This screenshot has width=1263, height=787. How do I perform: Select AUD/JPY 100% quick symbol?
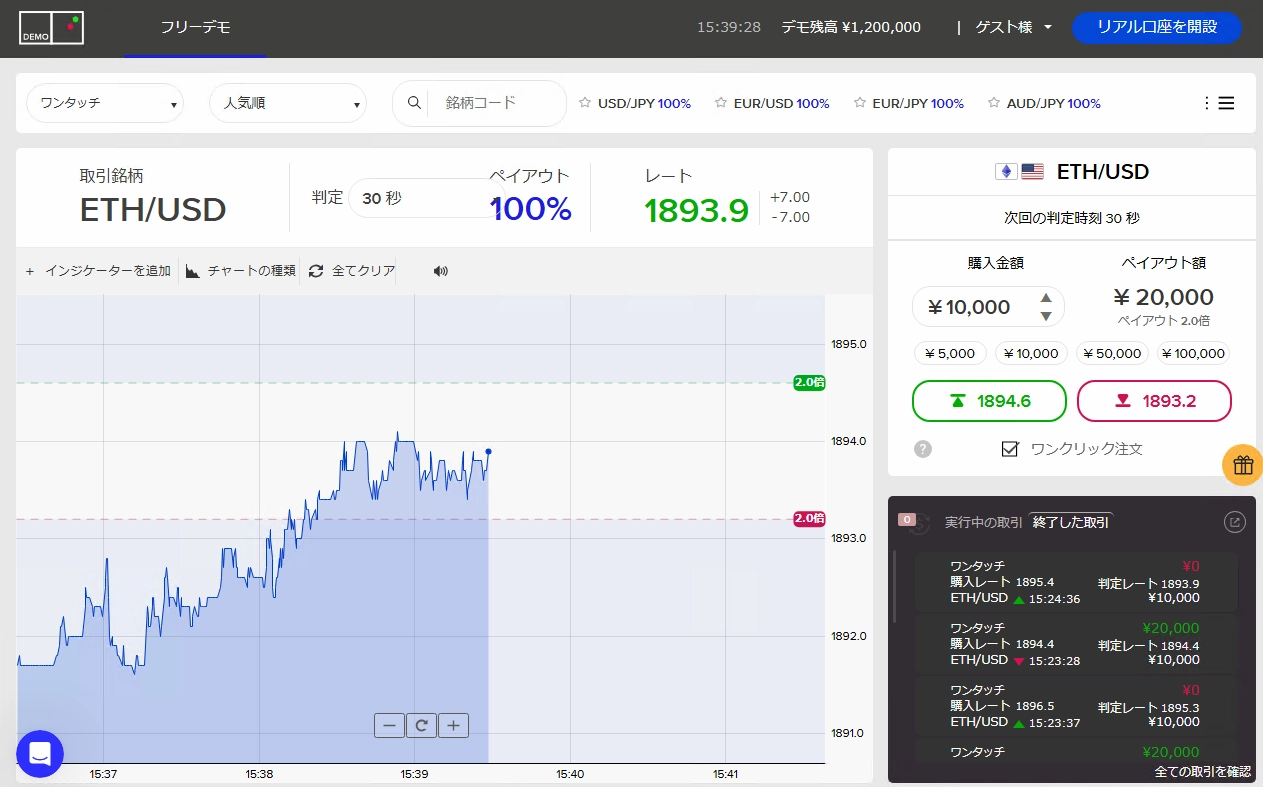click(1054, 103)
